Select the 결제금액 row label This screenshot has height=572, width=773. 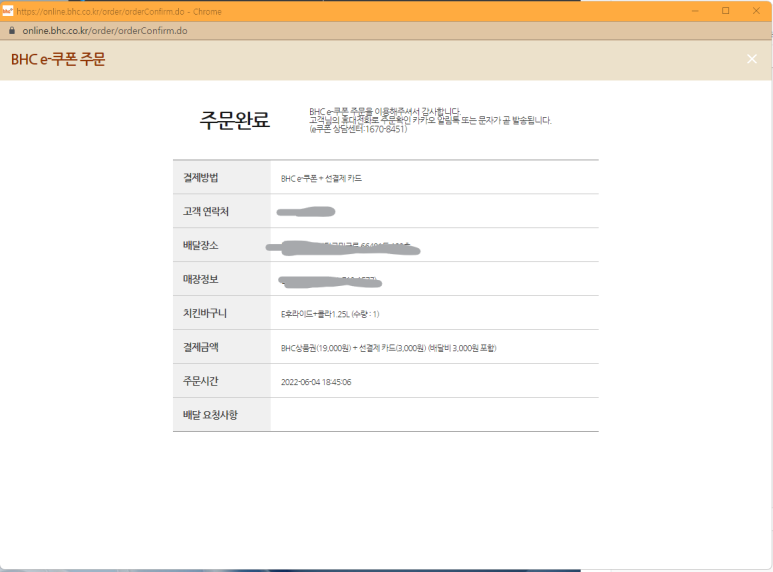(201, 347)
